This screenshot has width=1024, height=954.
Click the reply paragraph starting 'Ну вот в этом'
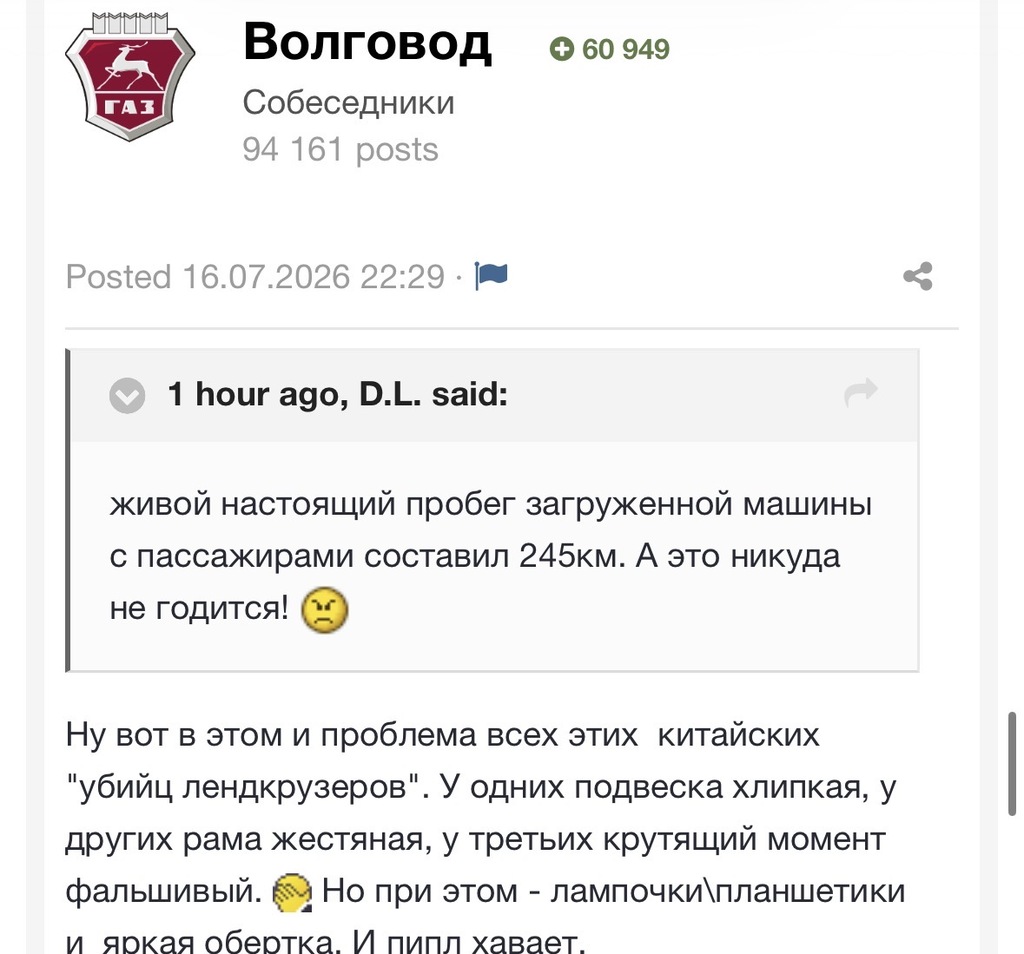(485, 838)
